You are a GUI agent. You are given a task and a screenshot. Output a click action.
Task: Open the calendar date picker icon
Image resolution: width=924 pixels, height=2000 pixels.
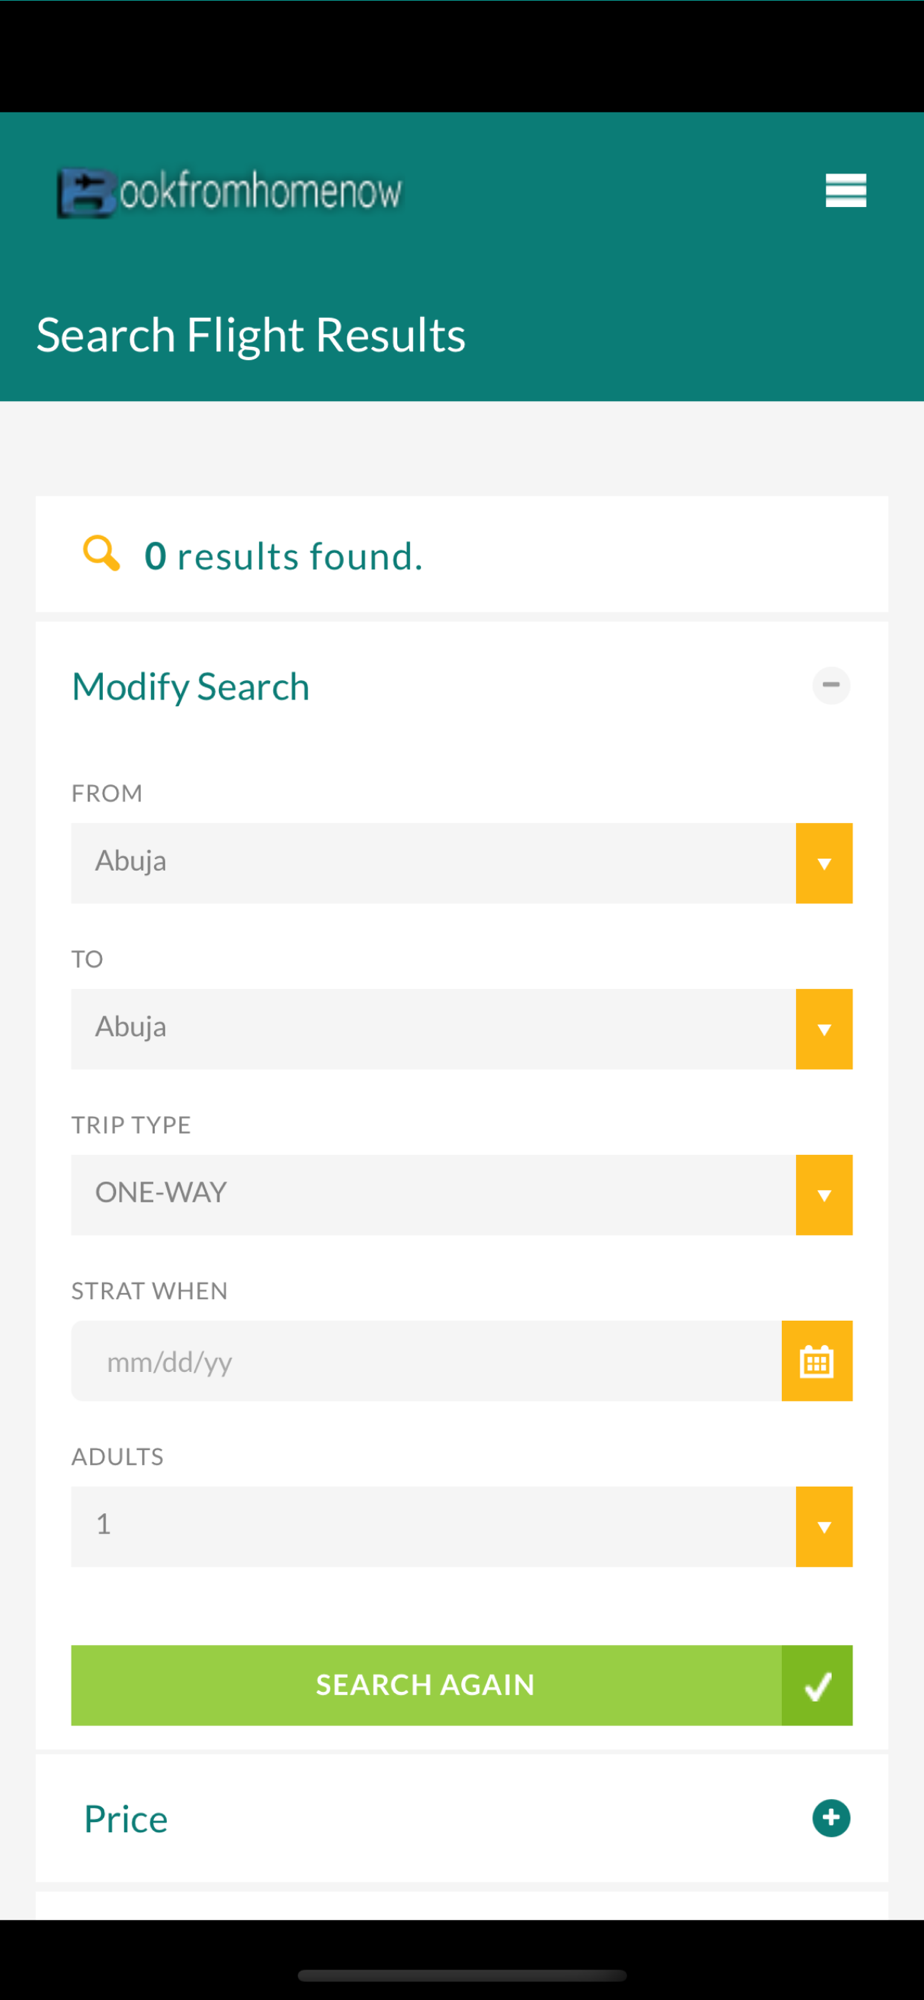tap(817, 1361)
